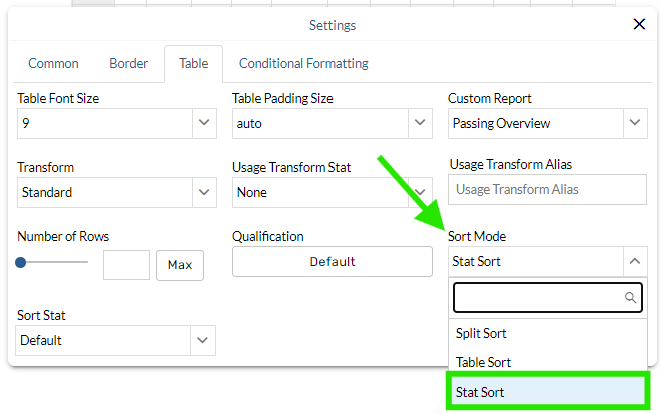Screen dimensions: 660x414
Task: Click the search magnifier icon
Action: coord(630,297)
